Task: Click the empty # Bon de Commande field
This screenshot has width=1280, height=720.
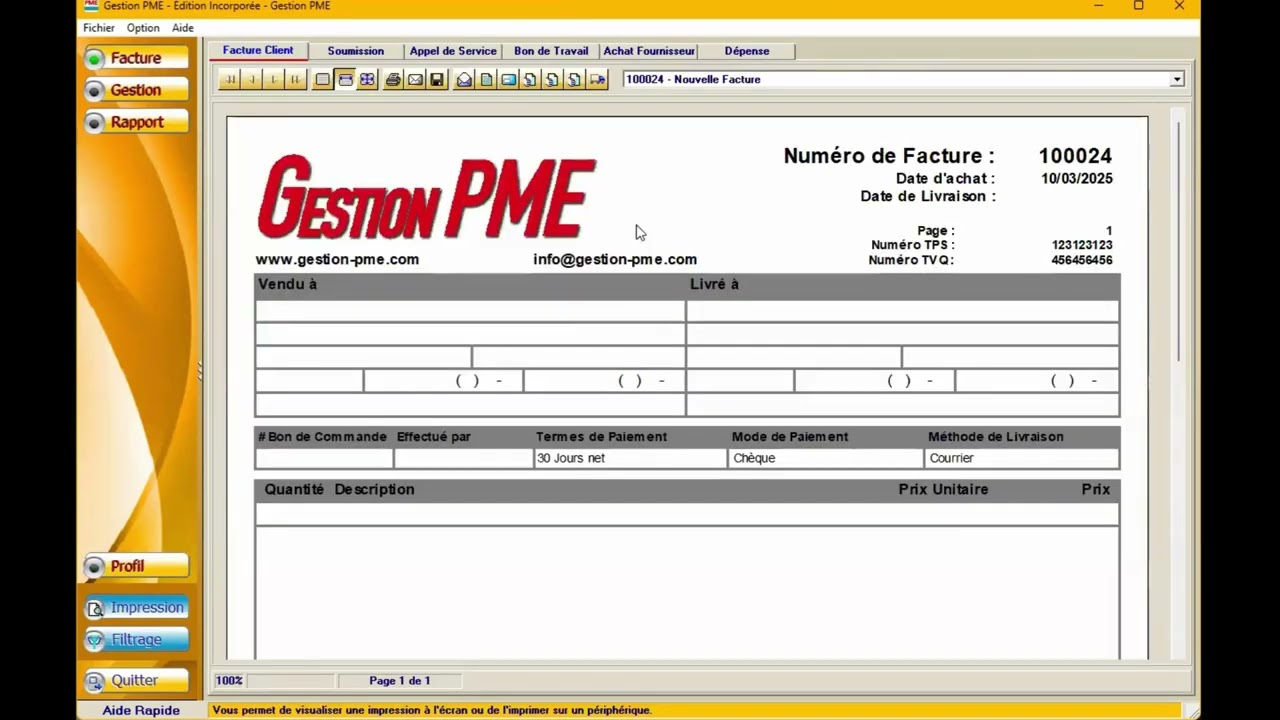Action: click(x=324, y=458)
